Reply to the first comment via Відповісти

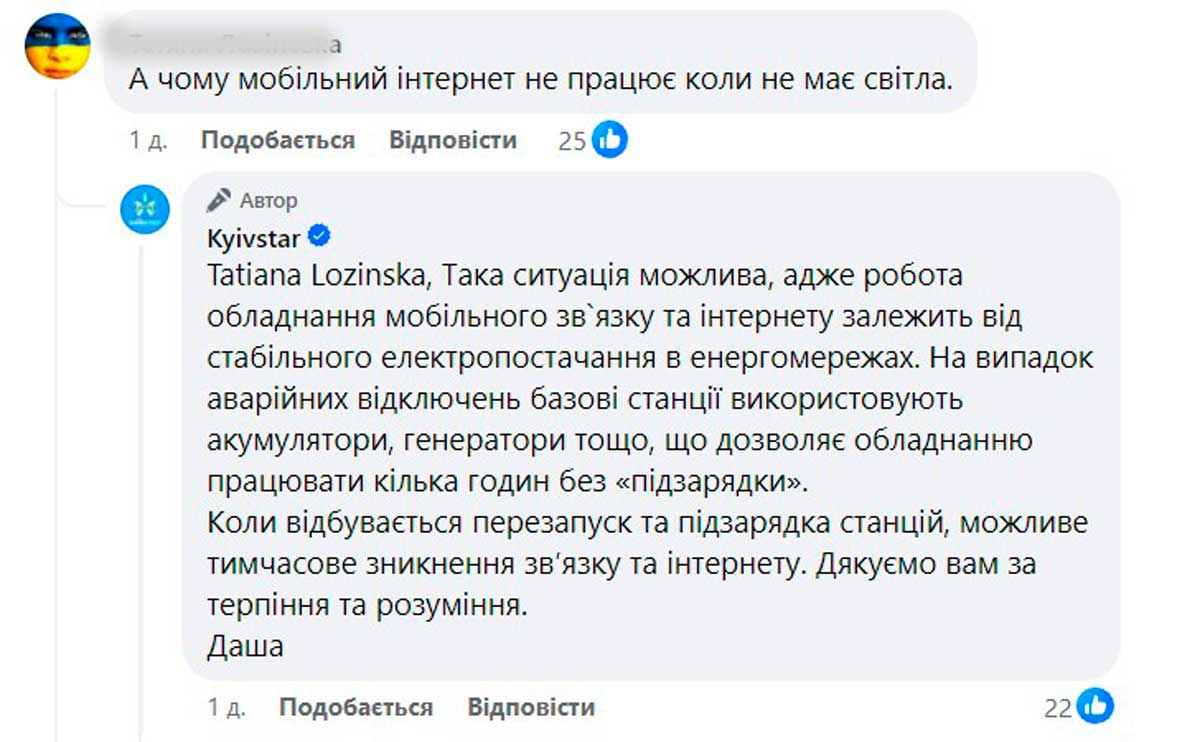coord(452,140)
